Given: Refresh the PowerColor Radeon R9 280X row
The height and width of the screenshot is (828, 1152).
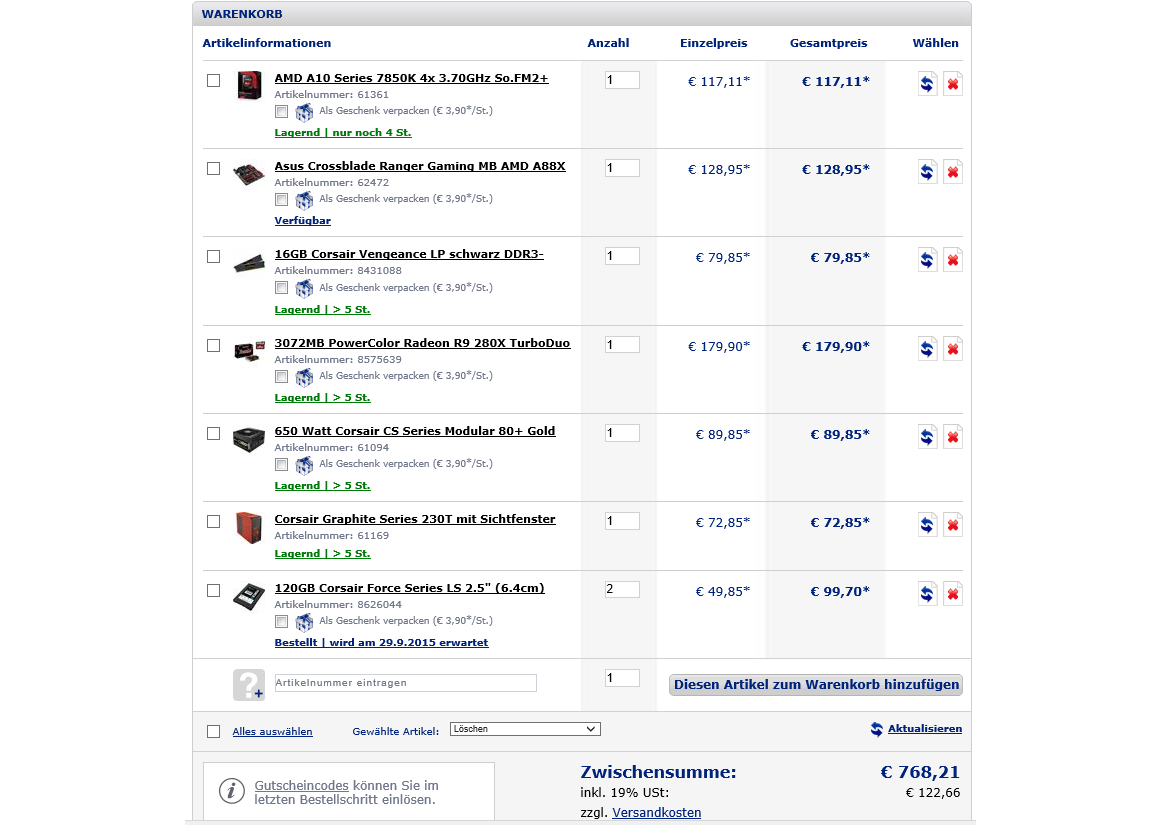Looking at the screenshot, I should [927, 349].
